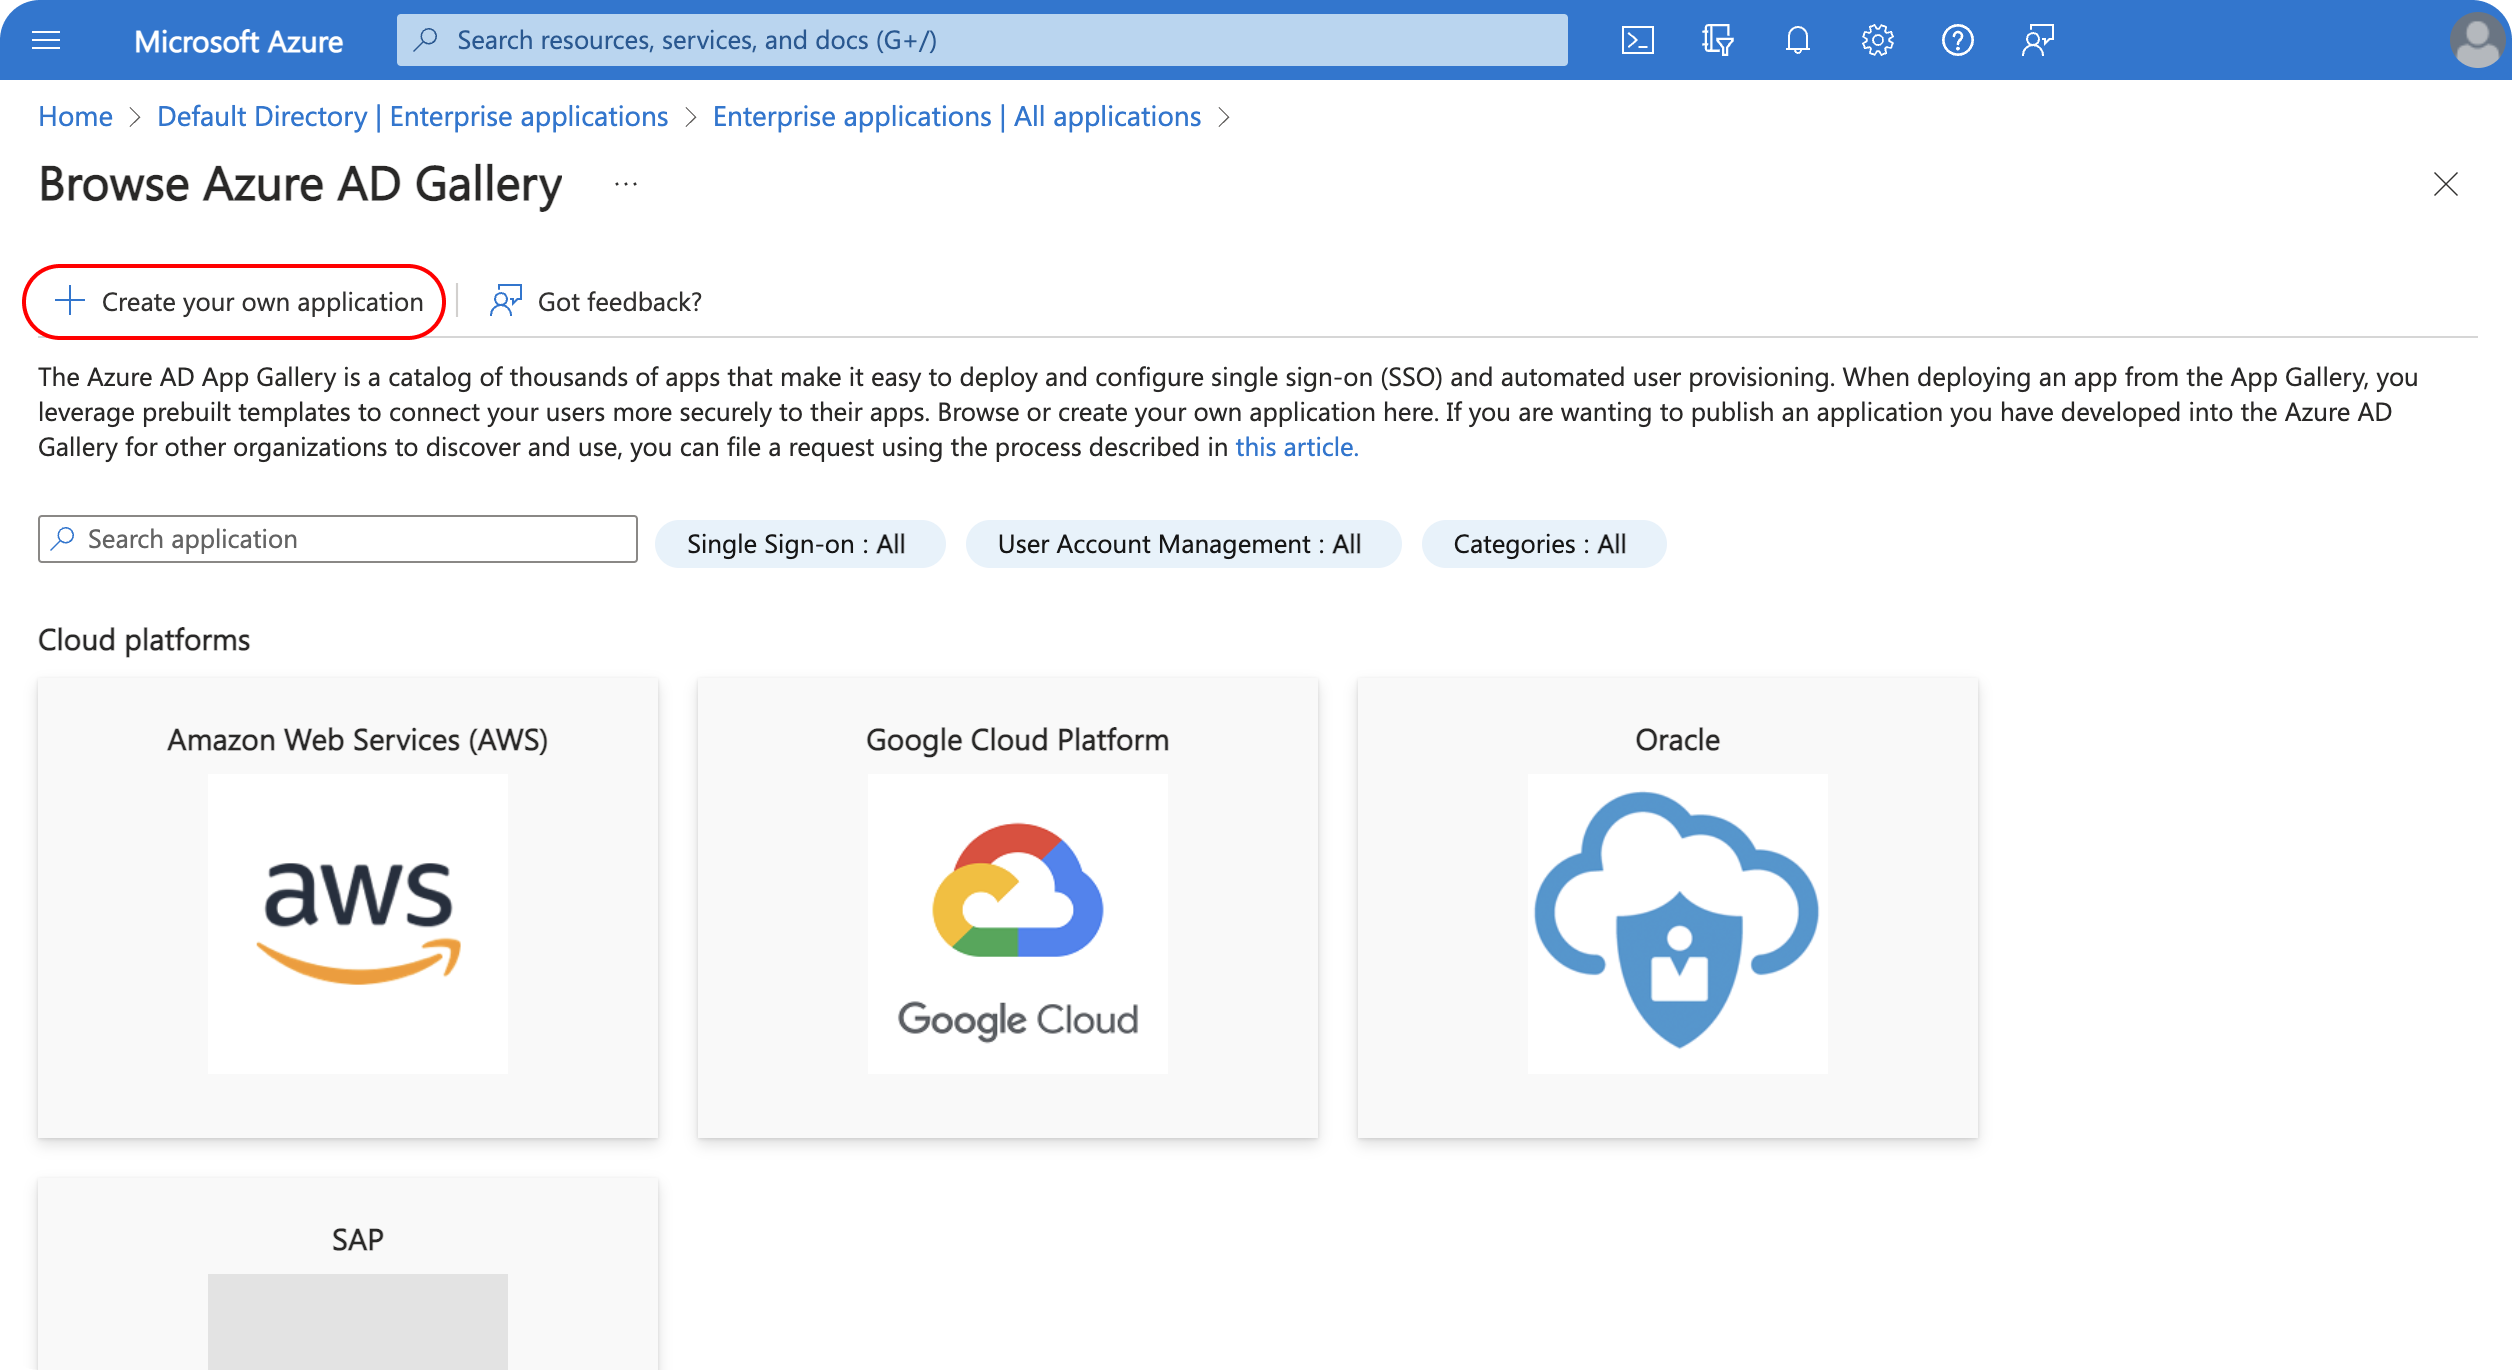2512x1370 pixels.
Task: Open Directories and subscriptions filter icon
Action: [x=1717, y=40]
